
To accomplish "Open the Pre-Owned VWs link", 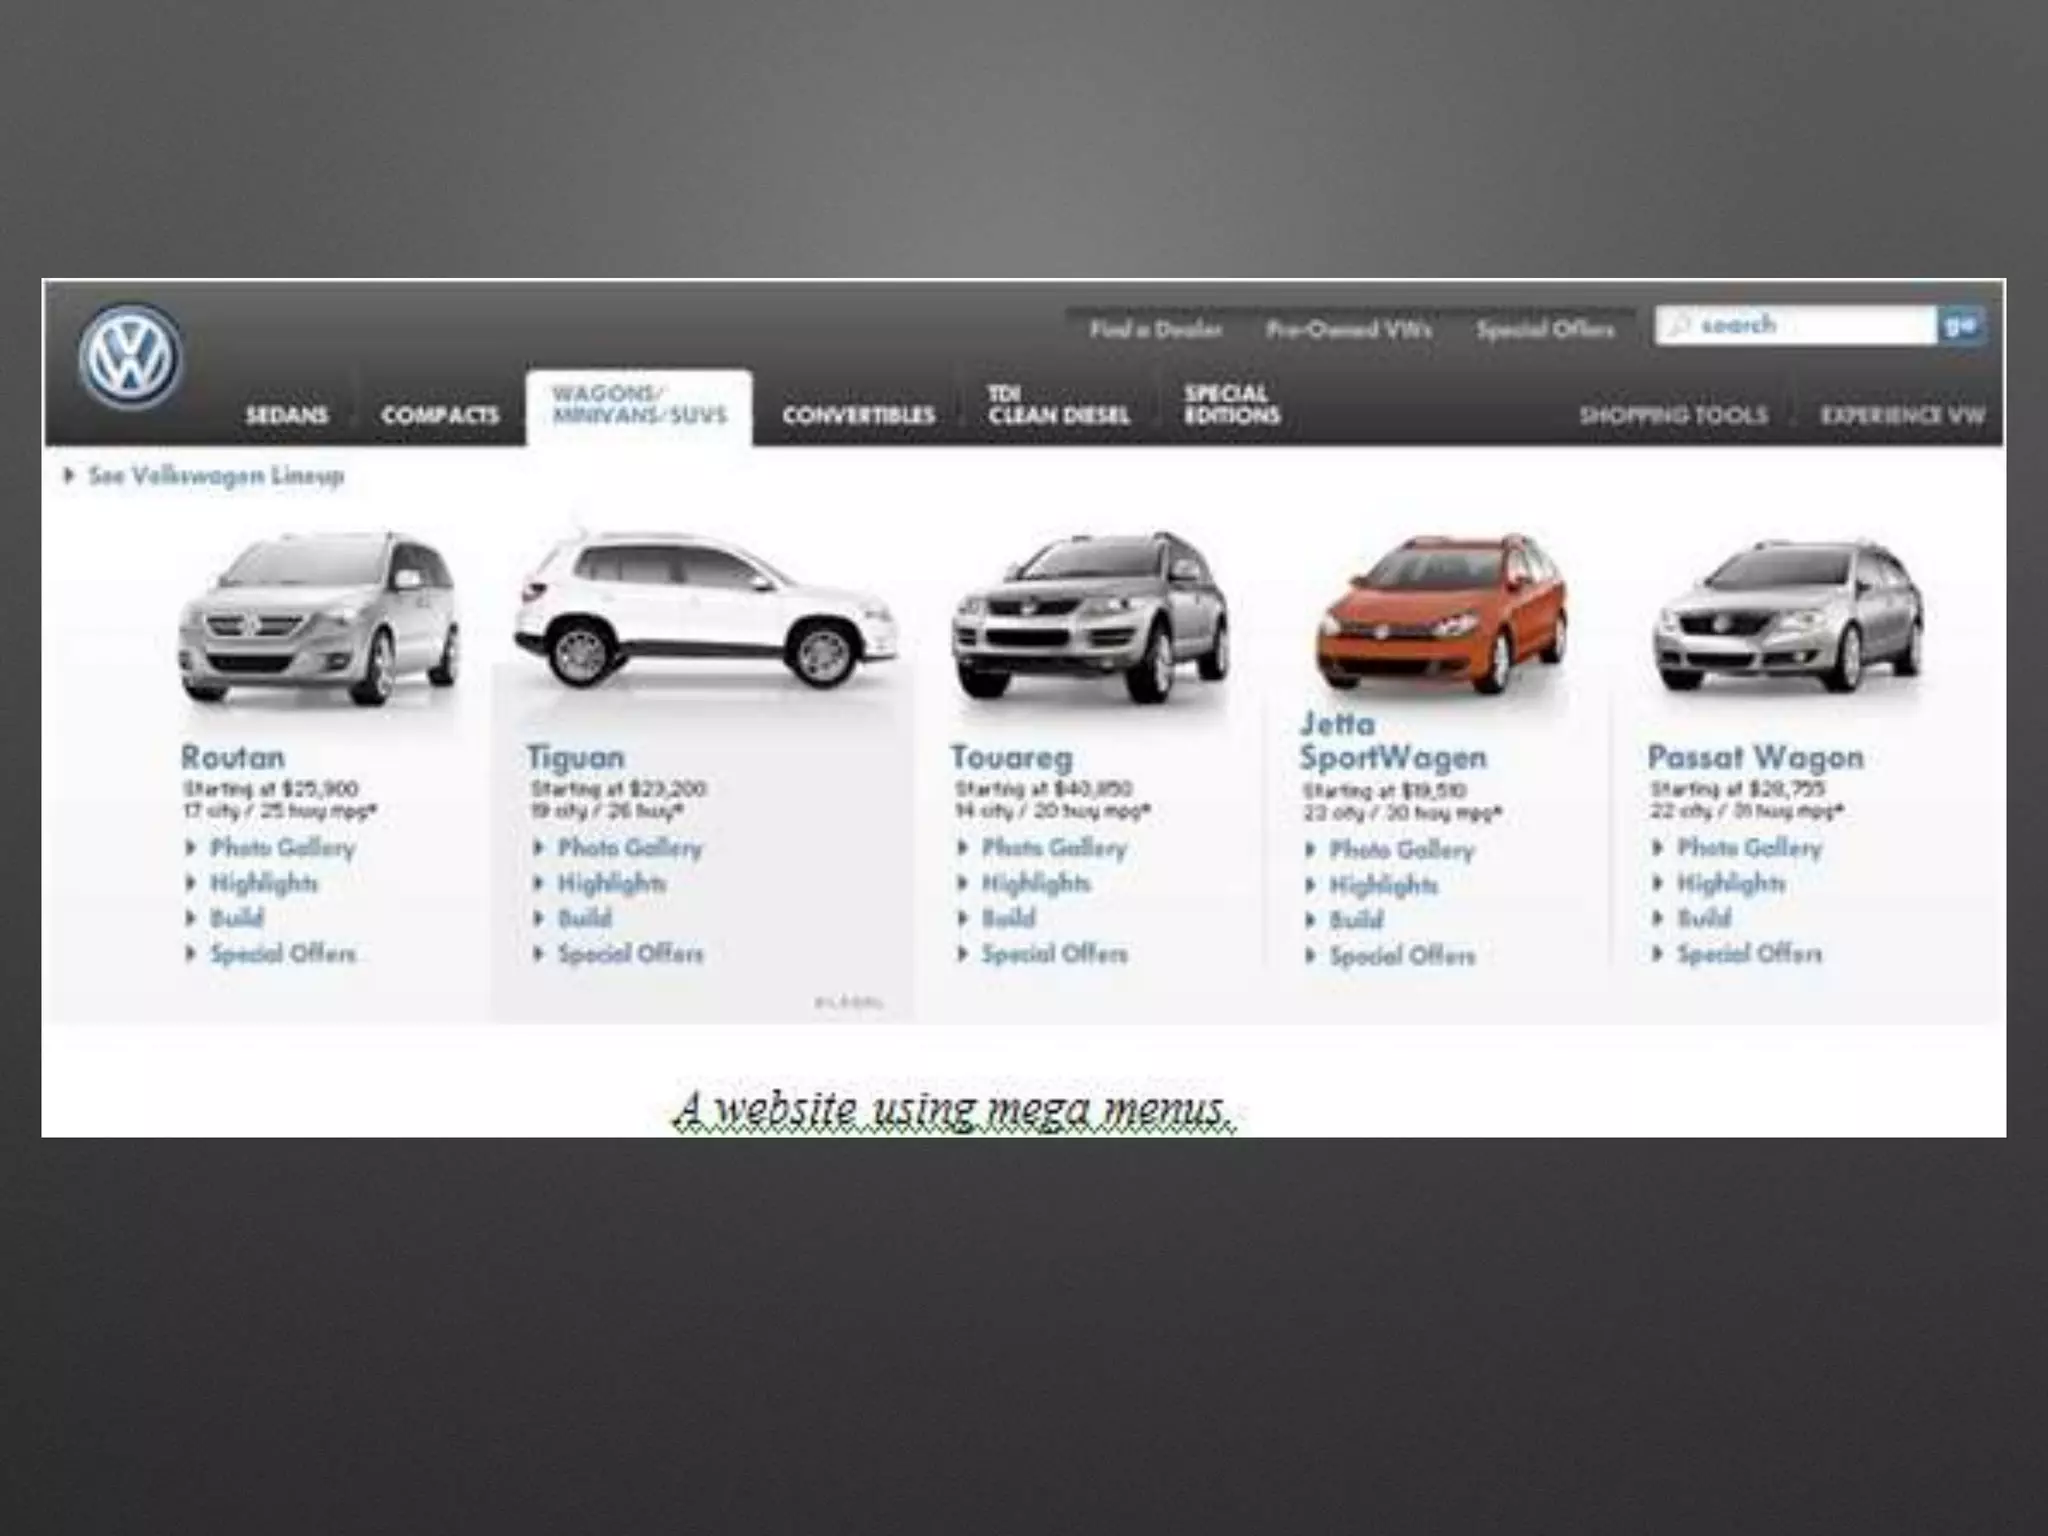I will pyautogui.click(x=1348, y=330).
